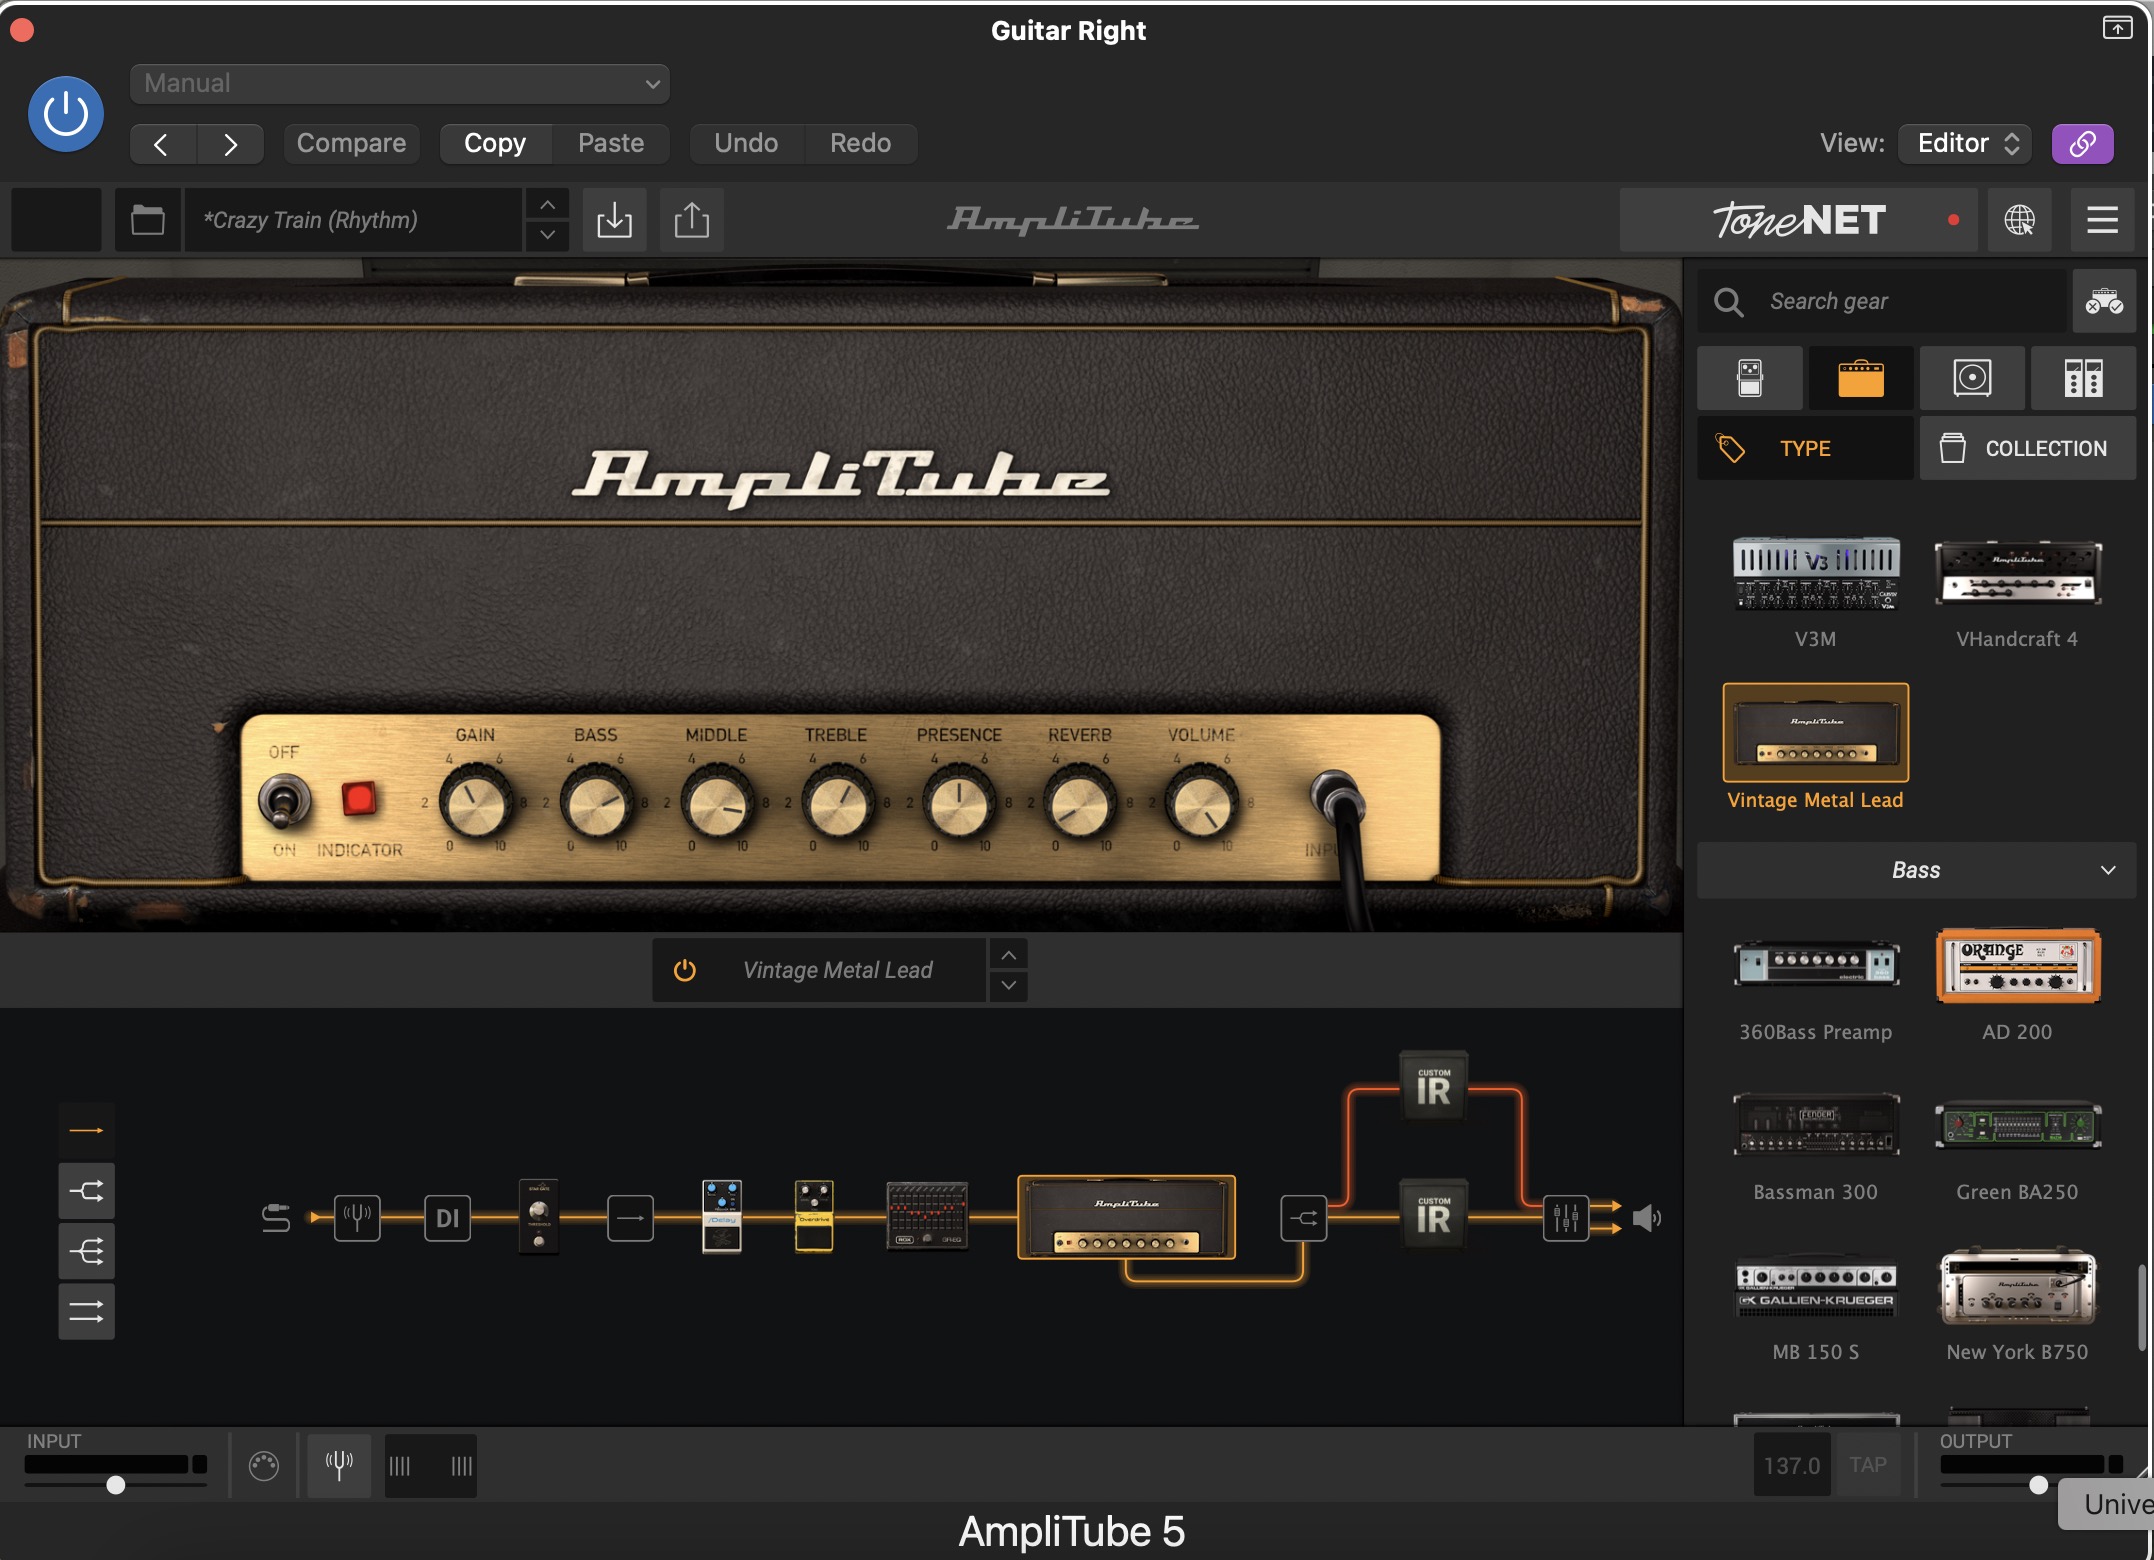
Task: Open the ToneNET panel
Action: (1798, 220)
